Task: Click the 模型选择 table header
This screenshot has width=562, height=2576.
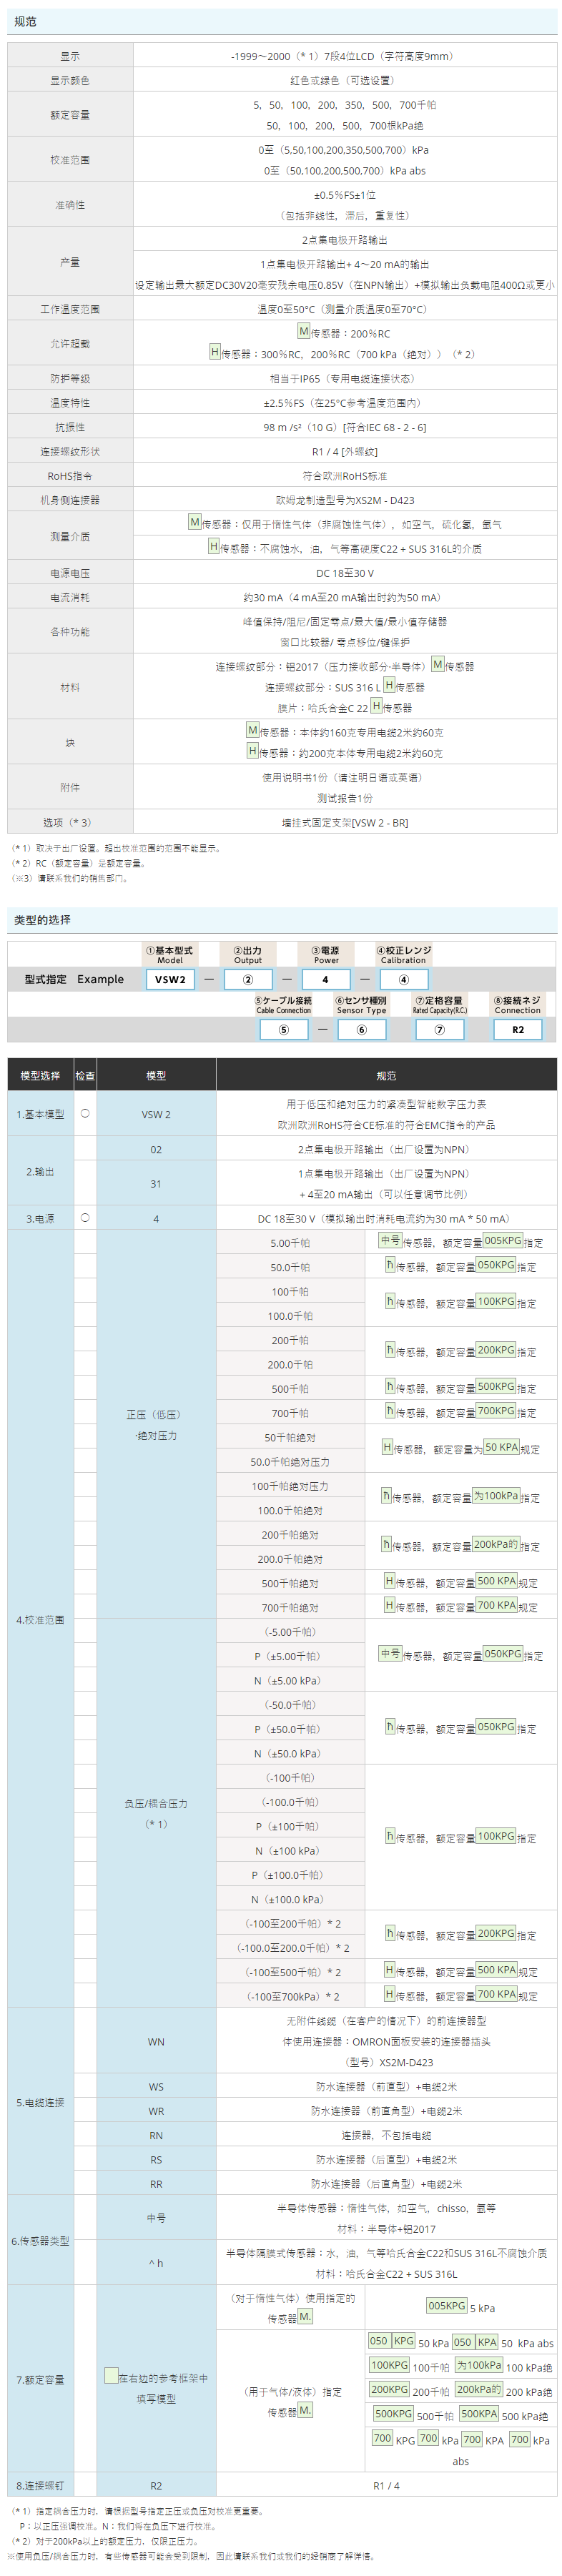Action: point(41,1075)
